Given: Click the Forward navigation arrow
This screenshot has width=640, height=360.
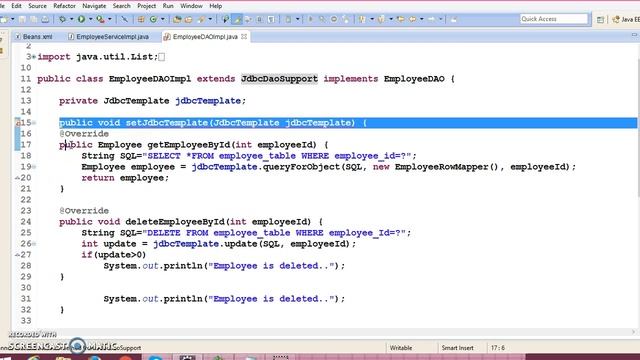Looking at the screenshot, I should point(431,19).
